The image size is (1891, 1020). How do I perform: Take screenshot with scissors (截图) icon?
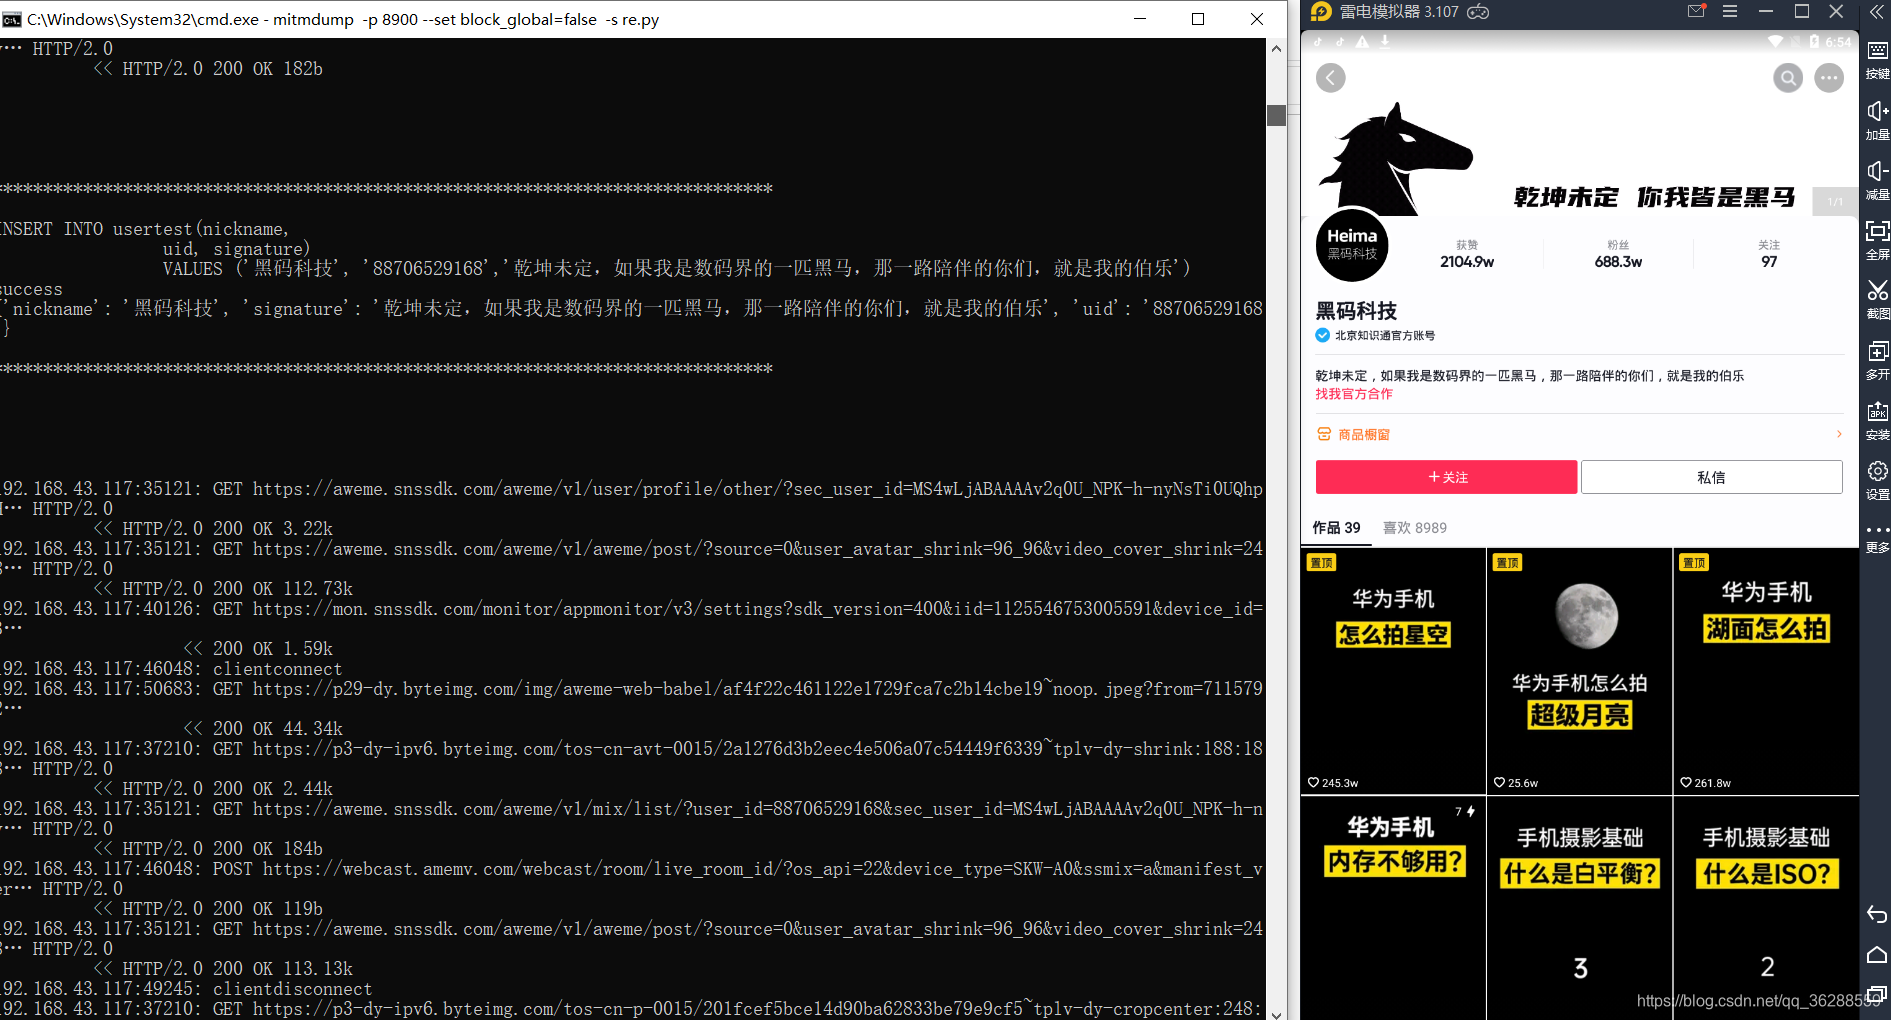(x=1877, y=300)
